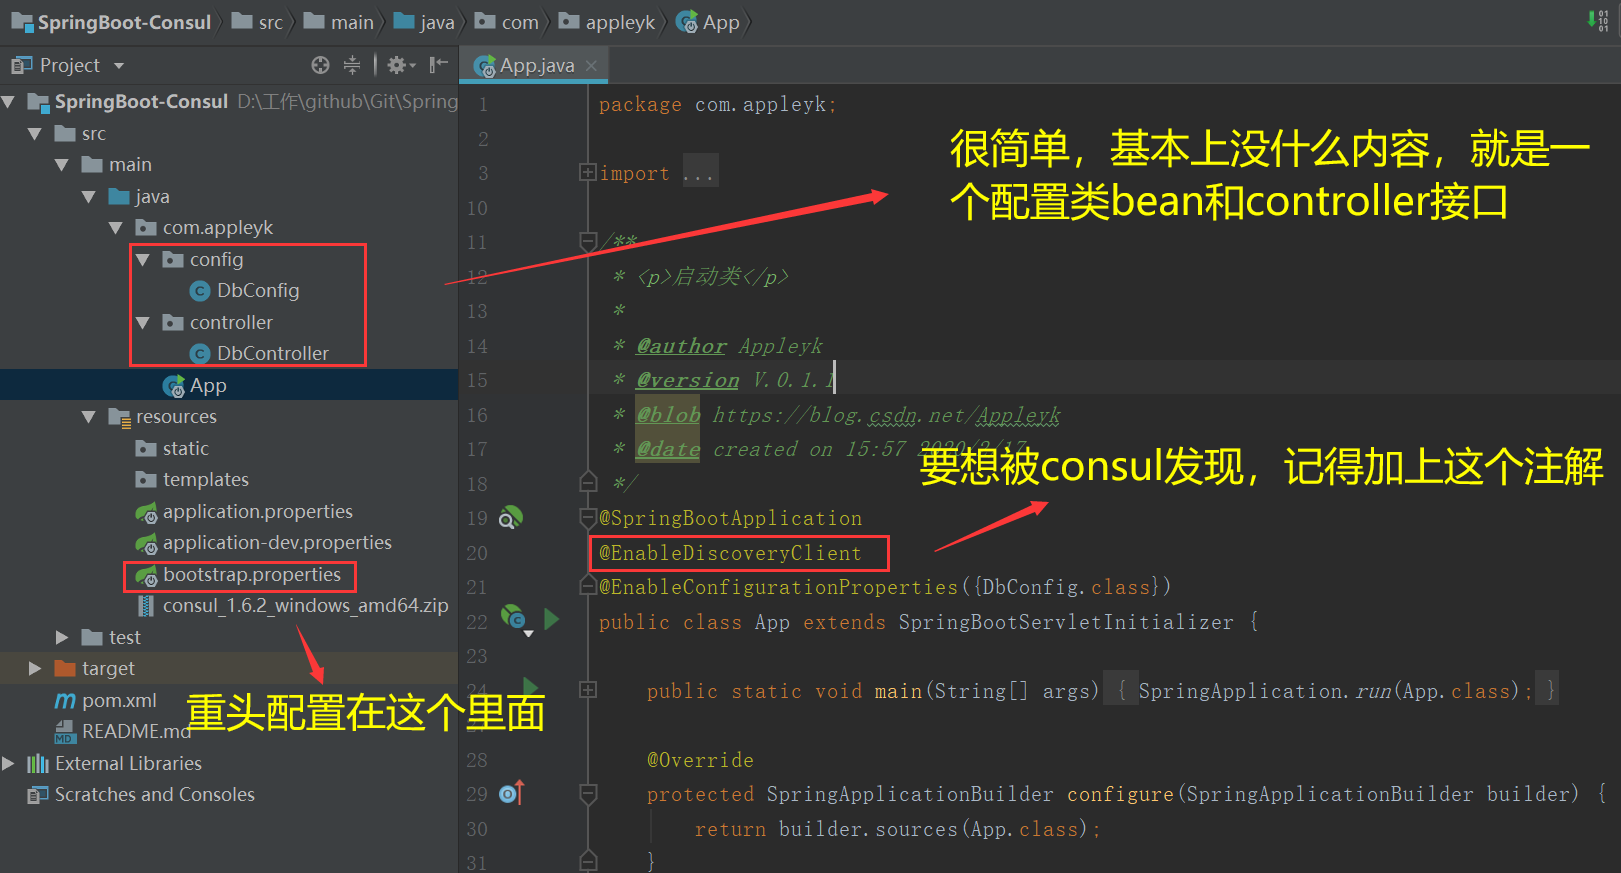This screenshot has width=1621, height=873.
Task: Click @SpringBootApplication annotation text
Action: (730, 518)
